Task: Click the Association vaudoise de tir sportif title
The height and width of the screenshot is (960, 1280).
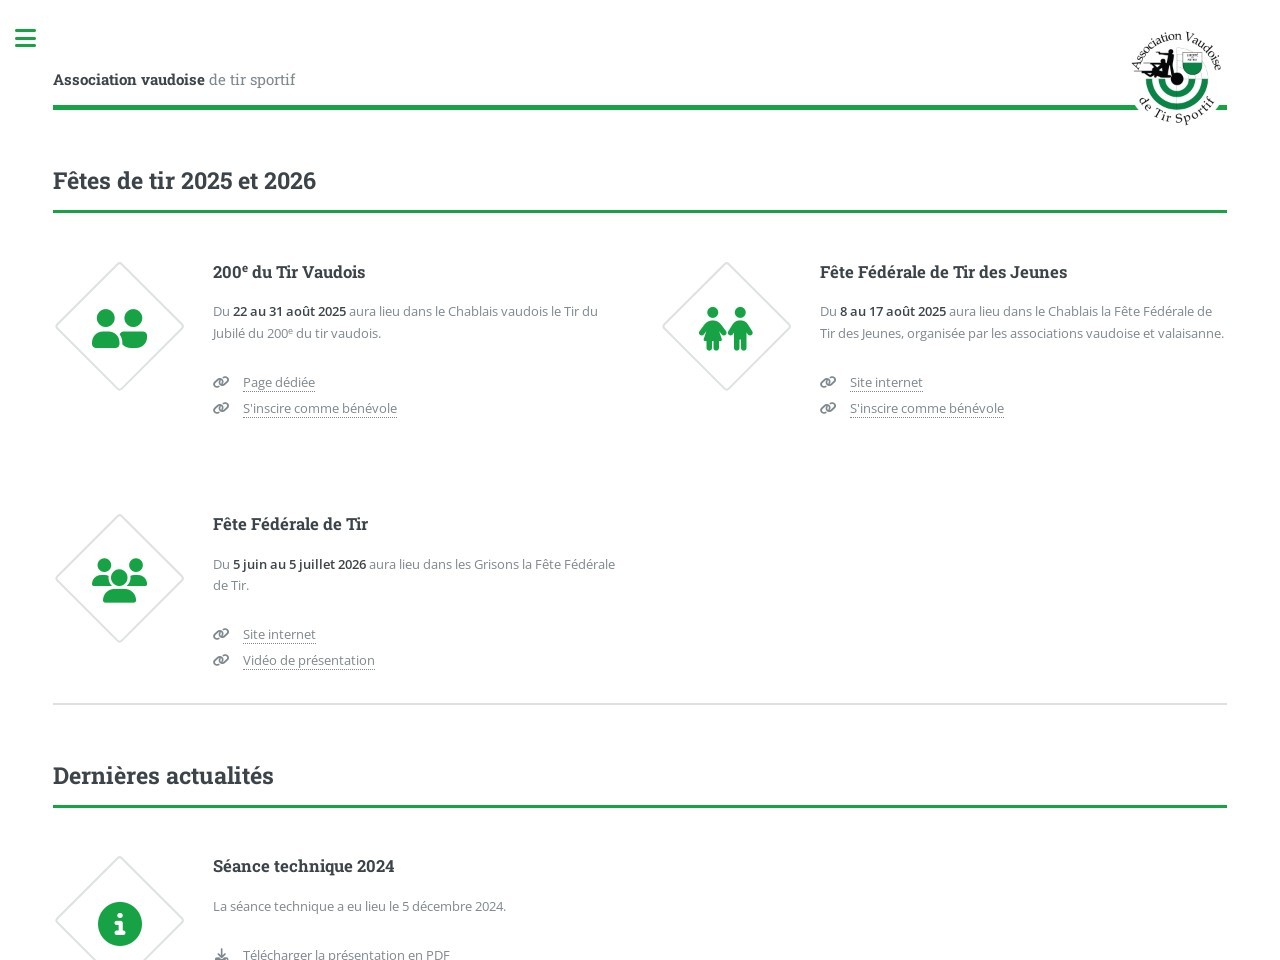Action: (x=174, y=80)
